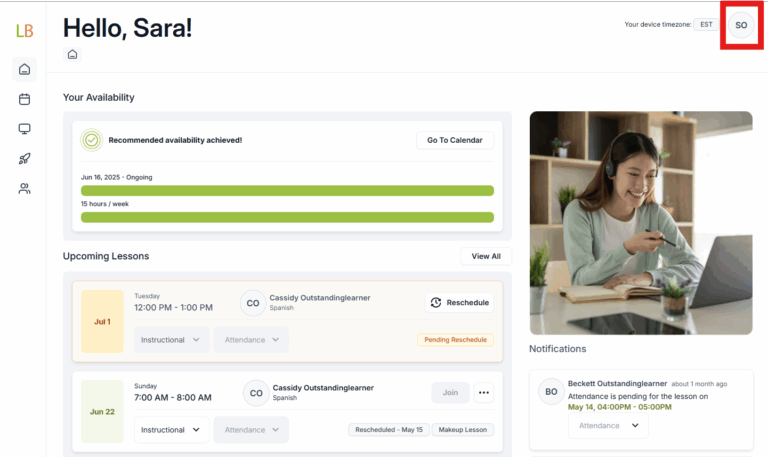
Task: Open the users sidebar icon
Action: pos(24,188)
